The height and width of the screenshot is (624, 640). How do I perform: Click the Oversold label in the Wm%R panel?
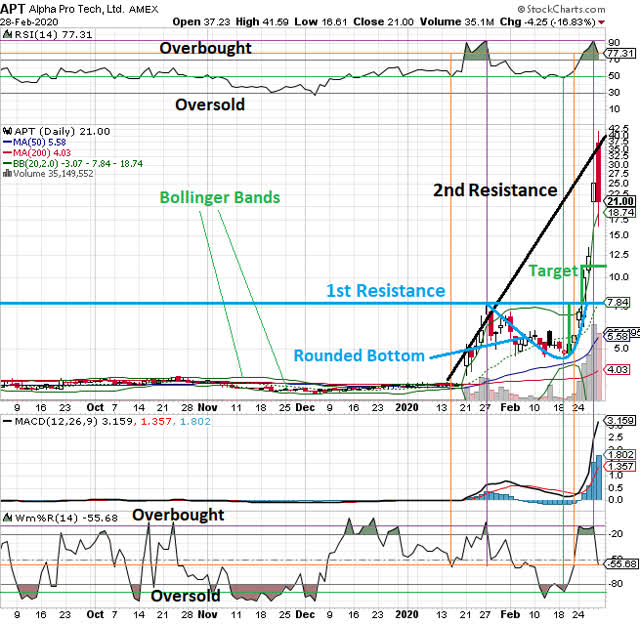click(x=185, y=596)
